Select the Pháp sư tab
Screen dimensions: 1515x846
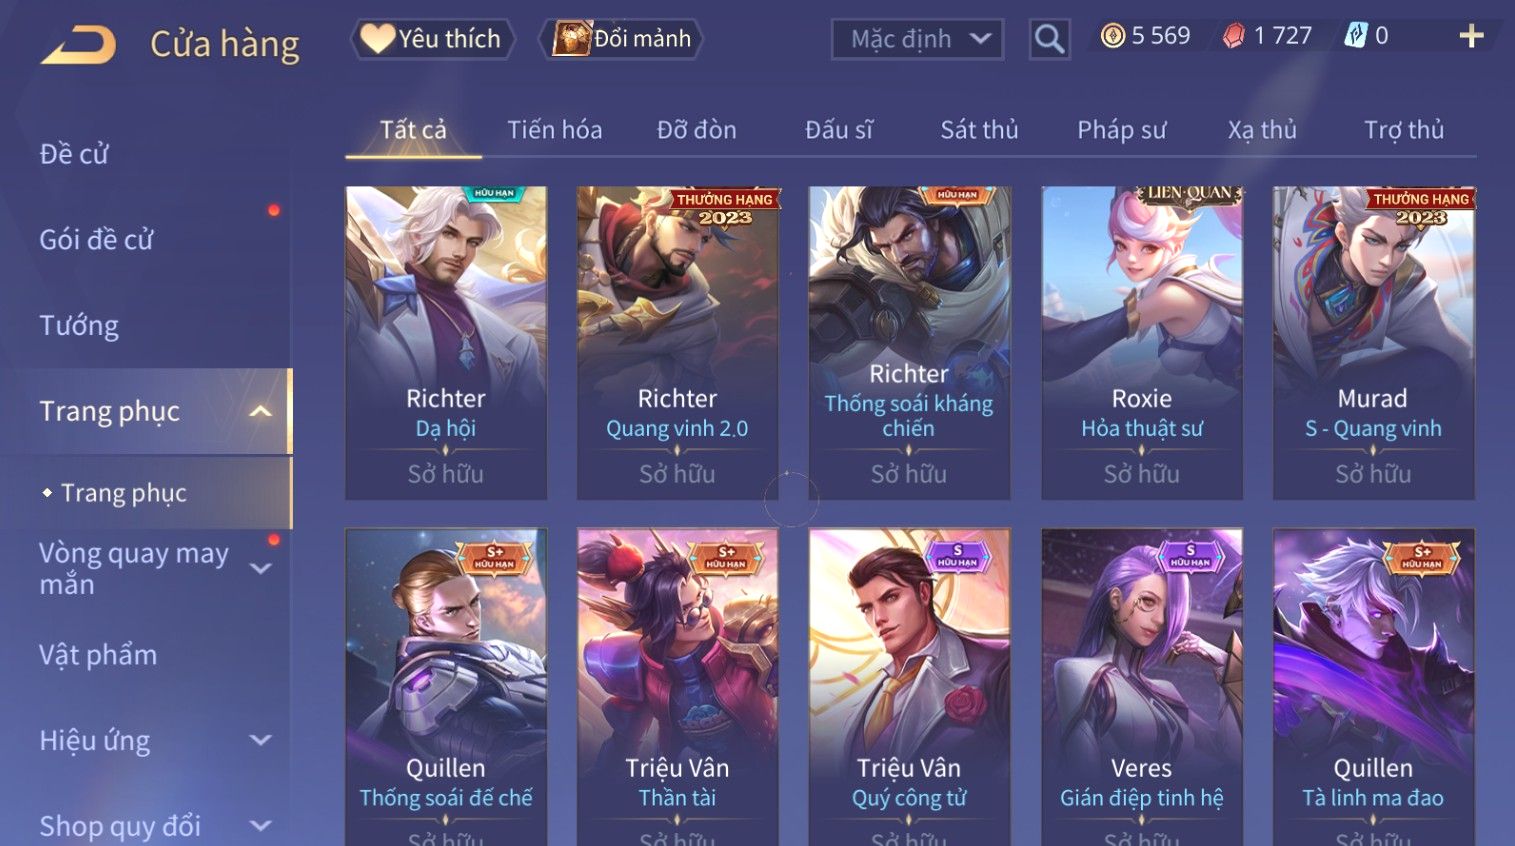point(1121,130)
